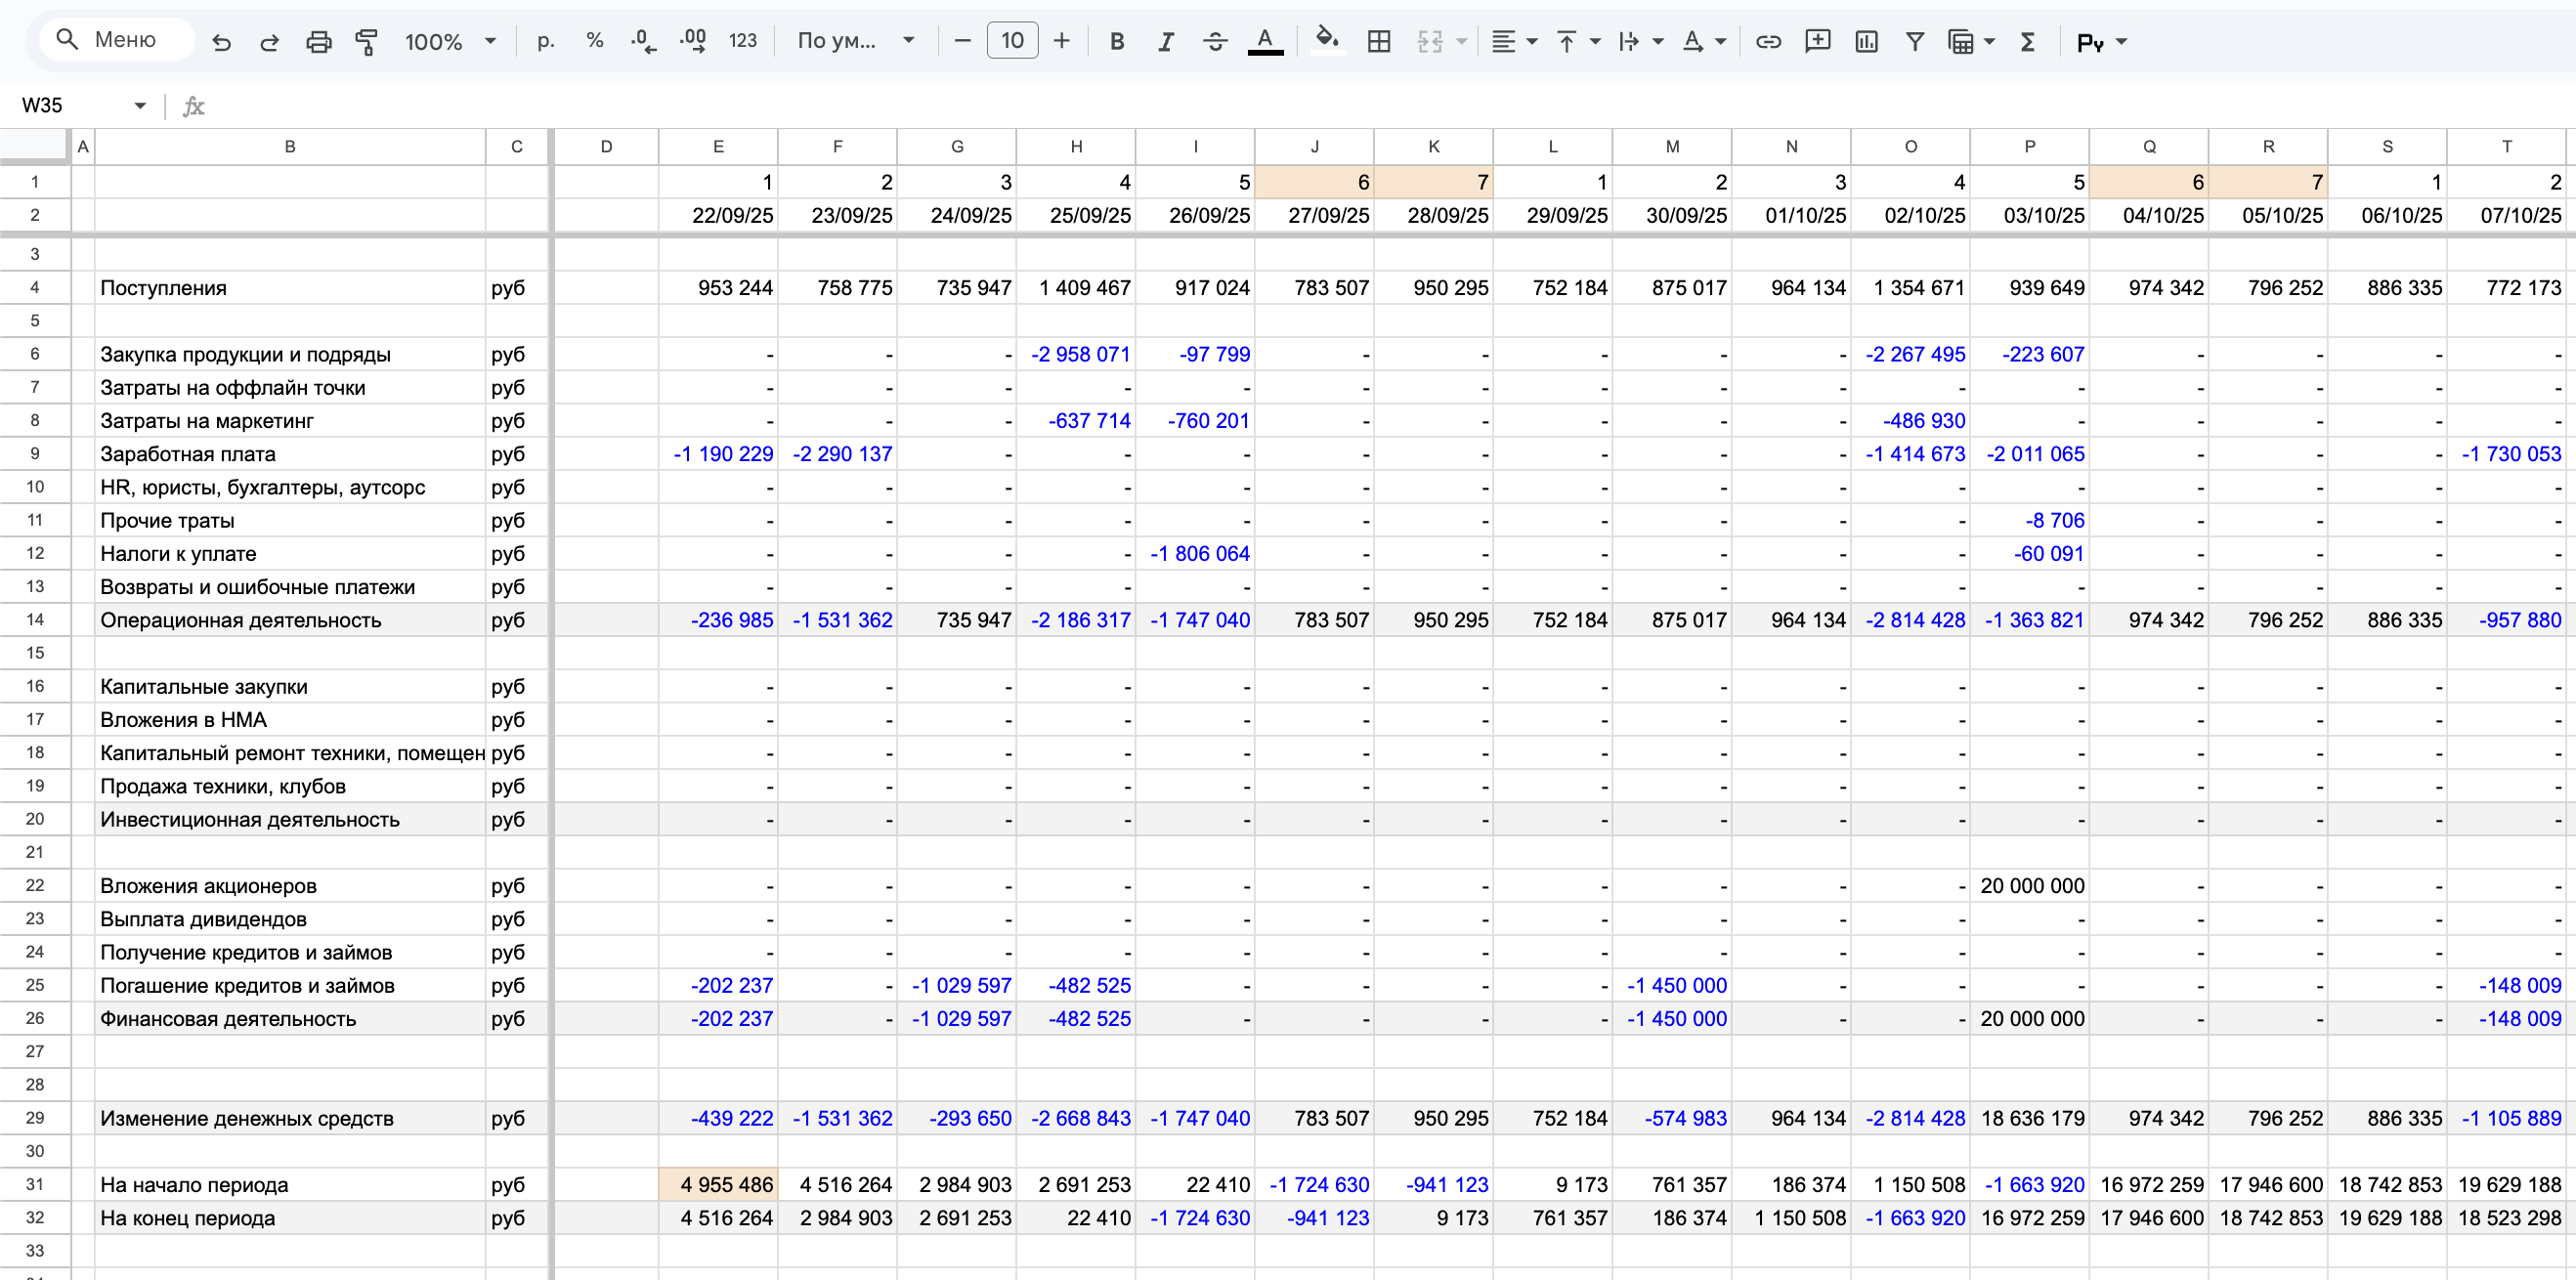The image size is (2576, 1280).
Task: Decrease decimal places
Action: (x=644, y=42)
